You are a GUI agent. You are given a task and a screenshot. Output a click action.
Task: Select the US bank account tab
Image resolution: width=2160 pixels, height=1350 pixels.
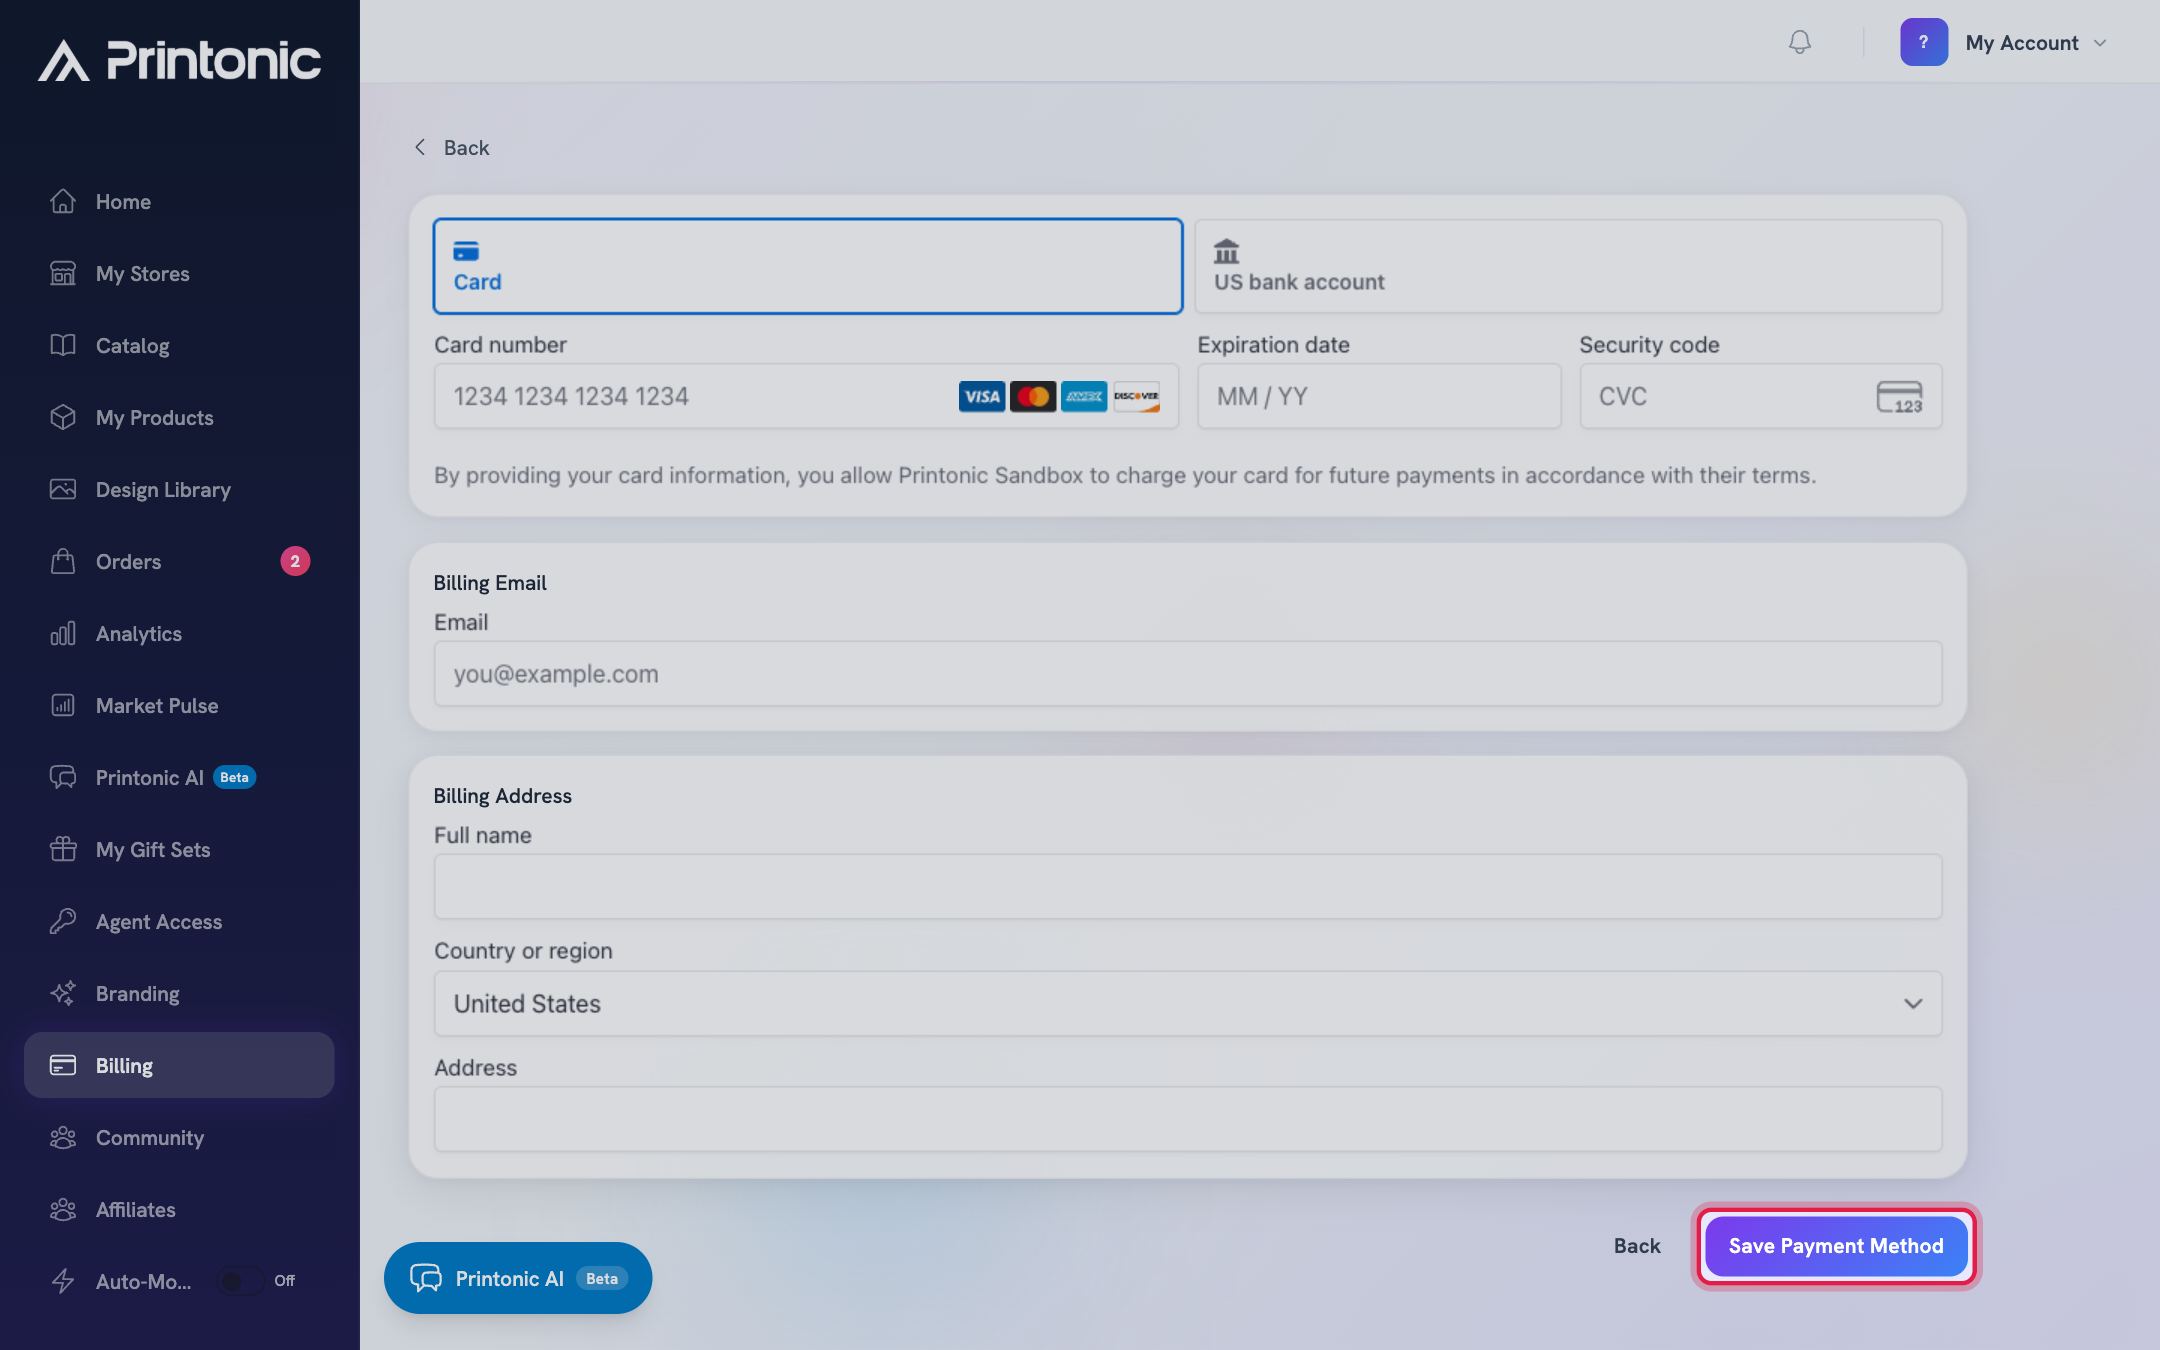click(x=1568, y=266)
